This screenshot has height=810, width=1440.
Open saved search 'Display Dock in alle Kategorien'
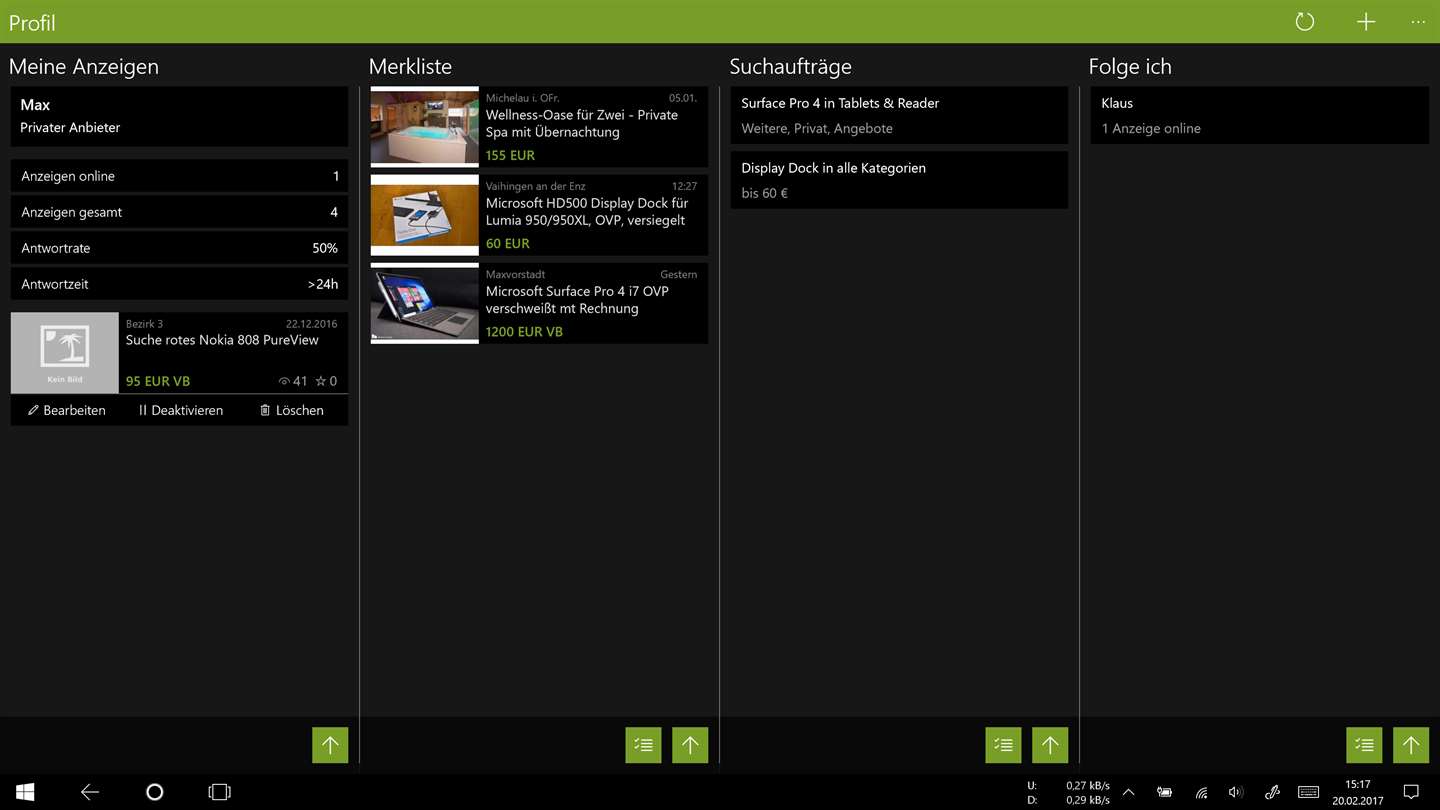[899, 180]
